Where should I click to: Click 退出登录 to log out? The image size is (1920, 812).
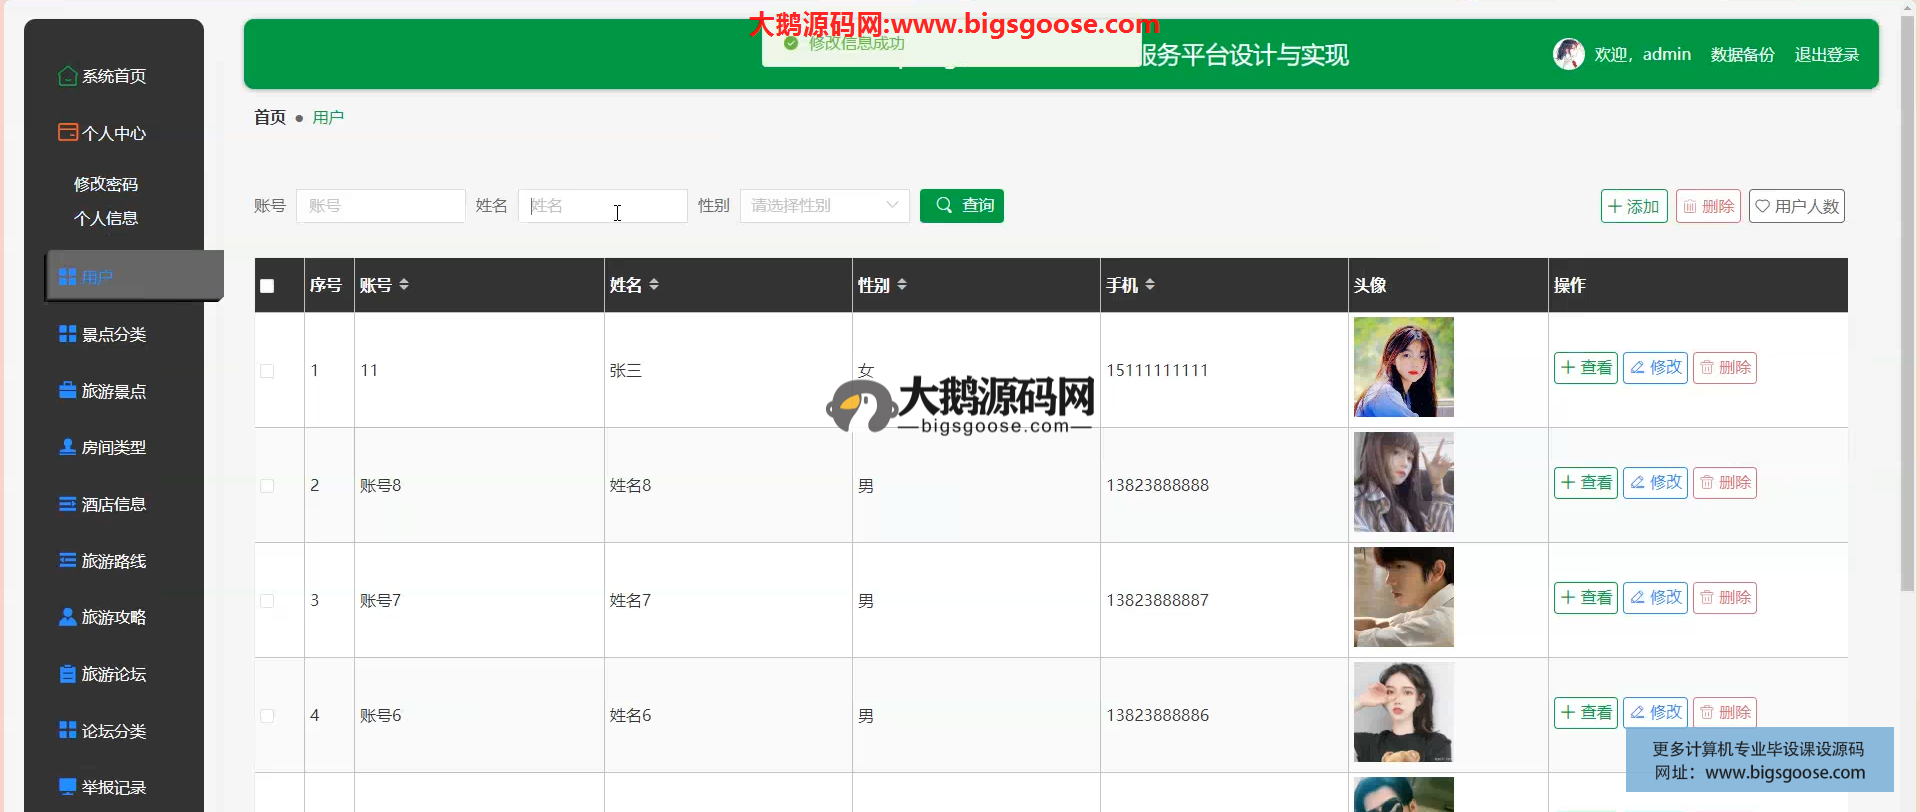tap(1826, 55)
